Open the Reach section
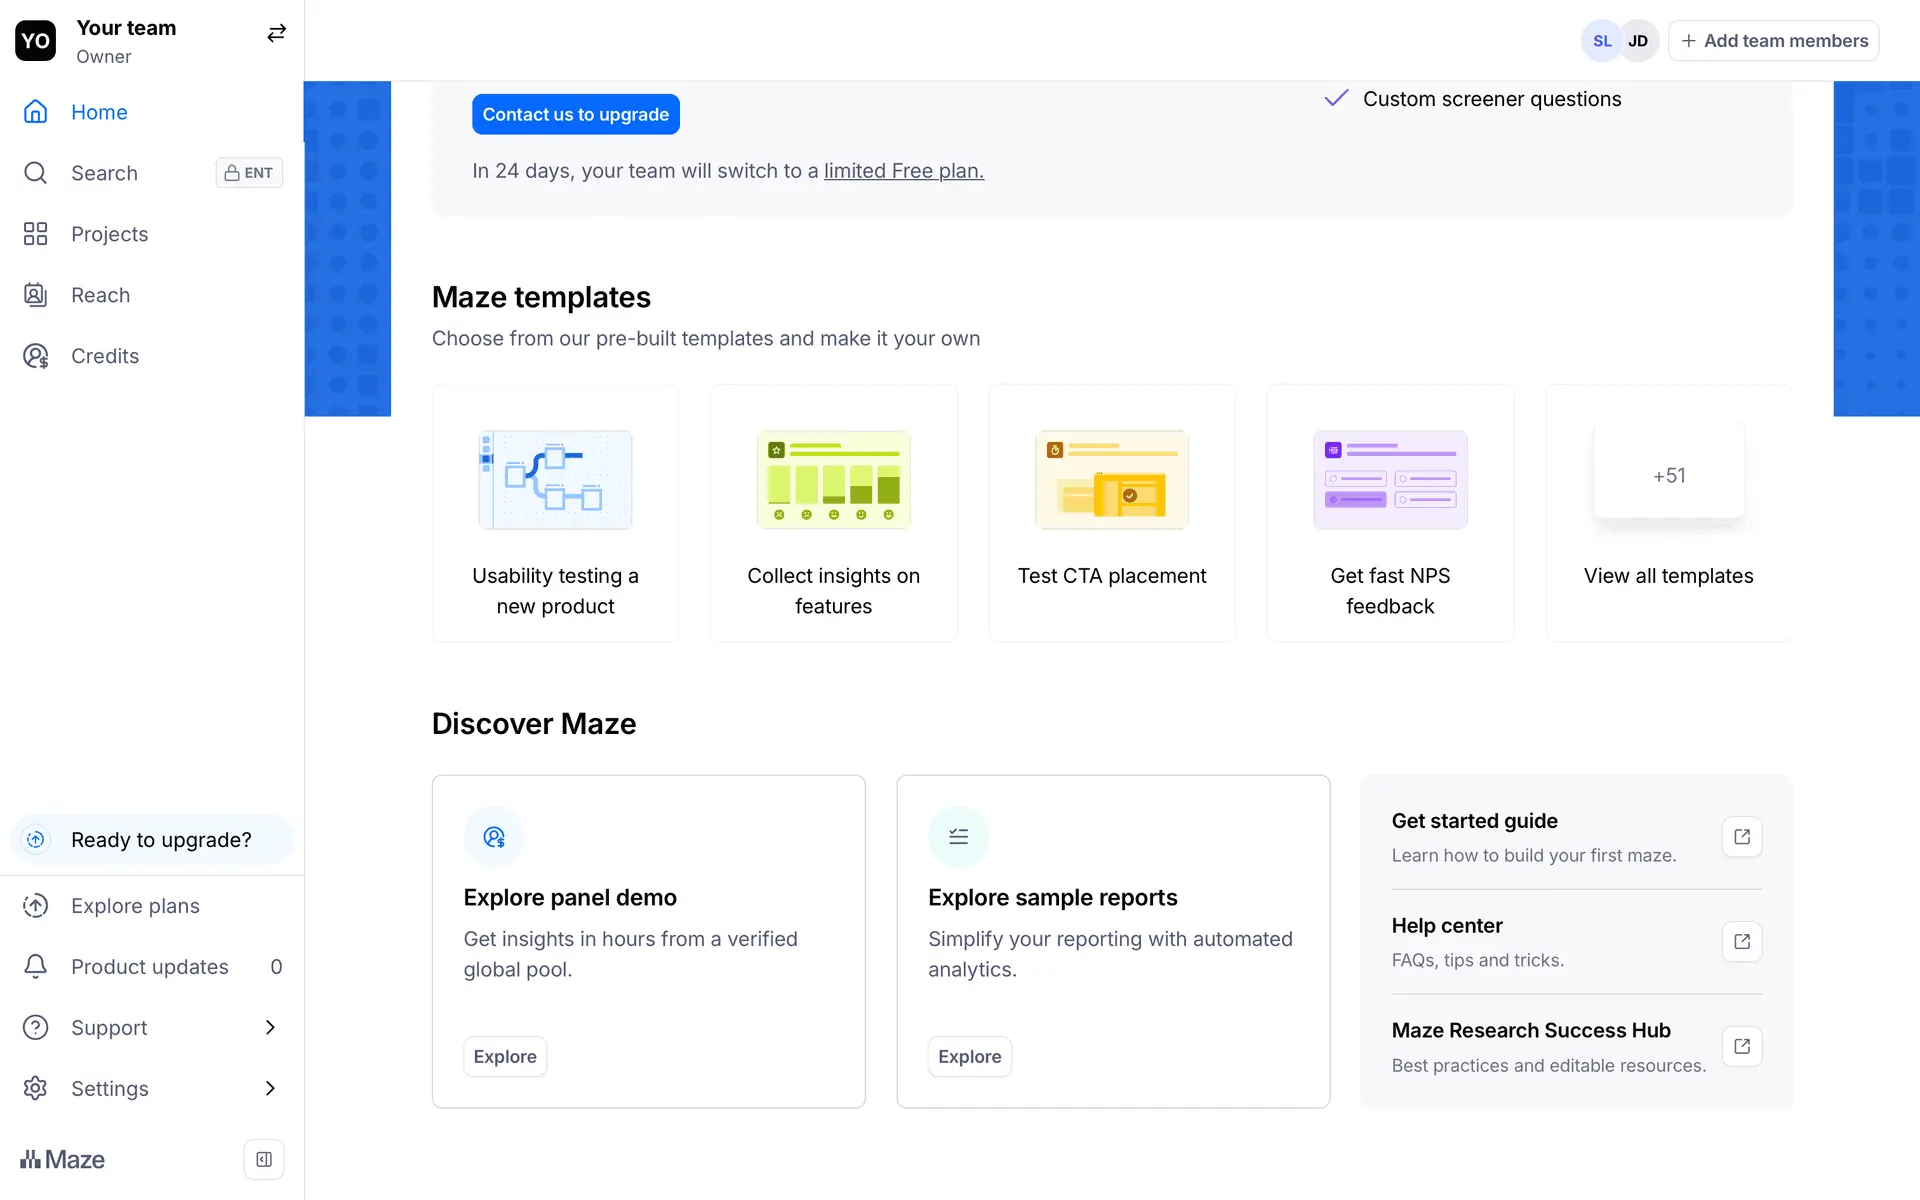Viewport: 1920px width, 1200px height. 100,295
